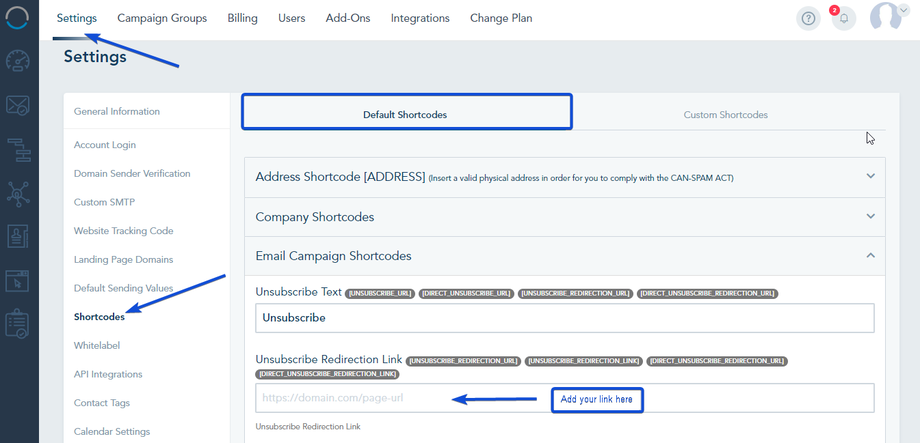Viewport: 920px width, 443px height.
Task: Expand the Address Shortcode section
Action: pos(870,176)
